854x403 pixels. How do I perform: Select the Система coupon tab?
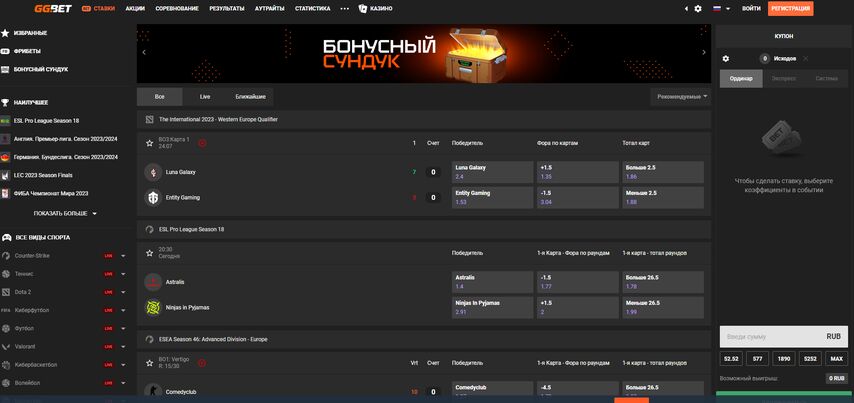[x=827, y=78]
